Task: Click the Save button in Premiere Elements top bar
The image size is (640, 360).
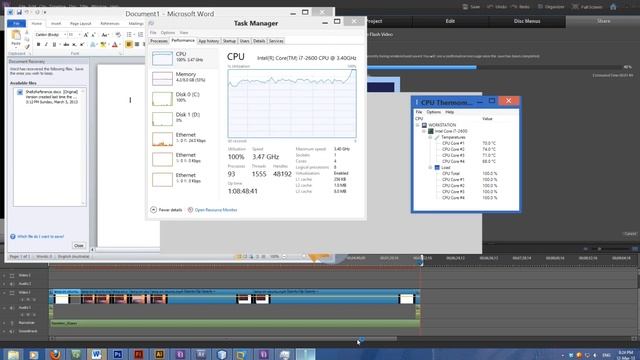Action: coord(471,7)
